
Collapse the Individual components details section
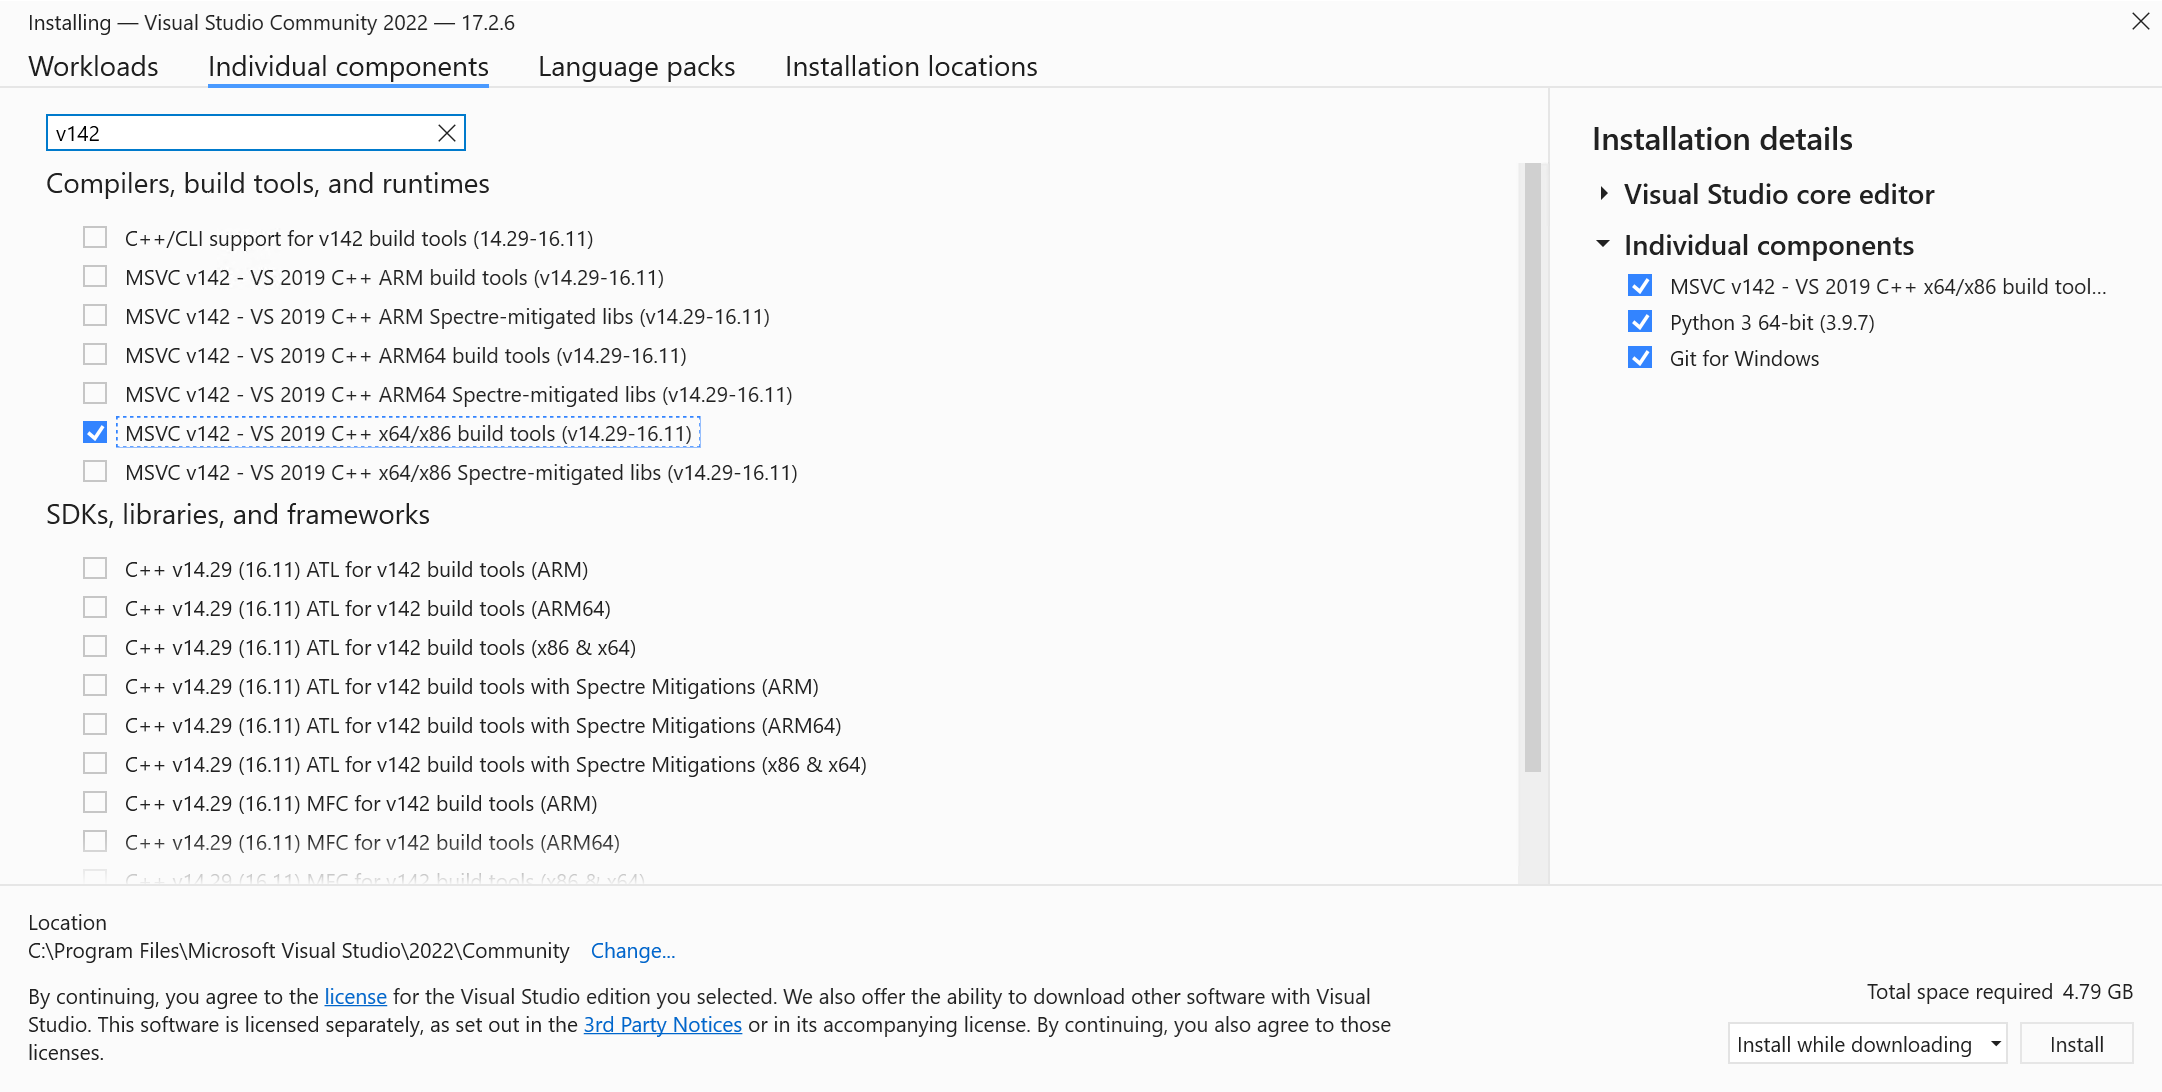pyautogui.click(x=1603, y=244)
